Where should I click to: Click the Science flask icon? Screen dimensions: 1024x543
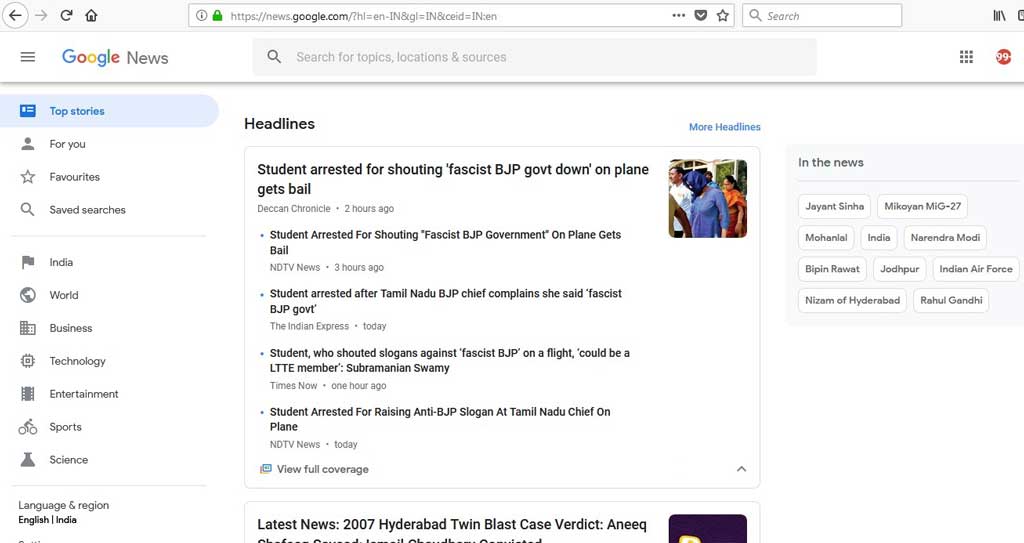click(27, 459)
